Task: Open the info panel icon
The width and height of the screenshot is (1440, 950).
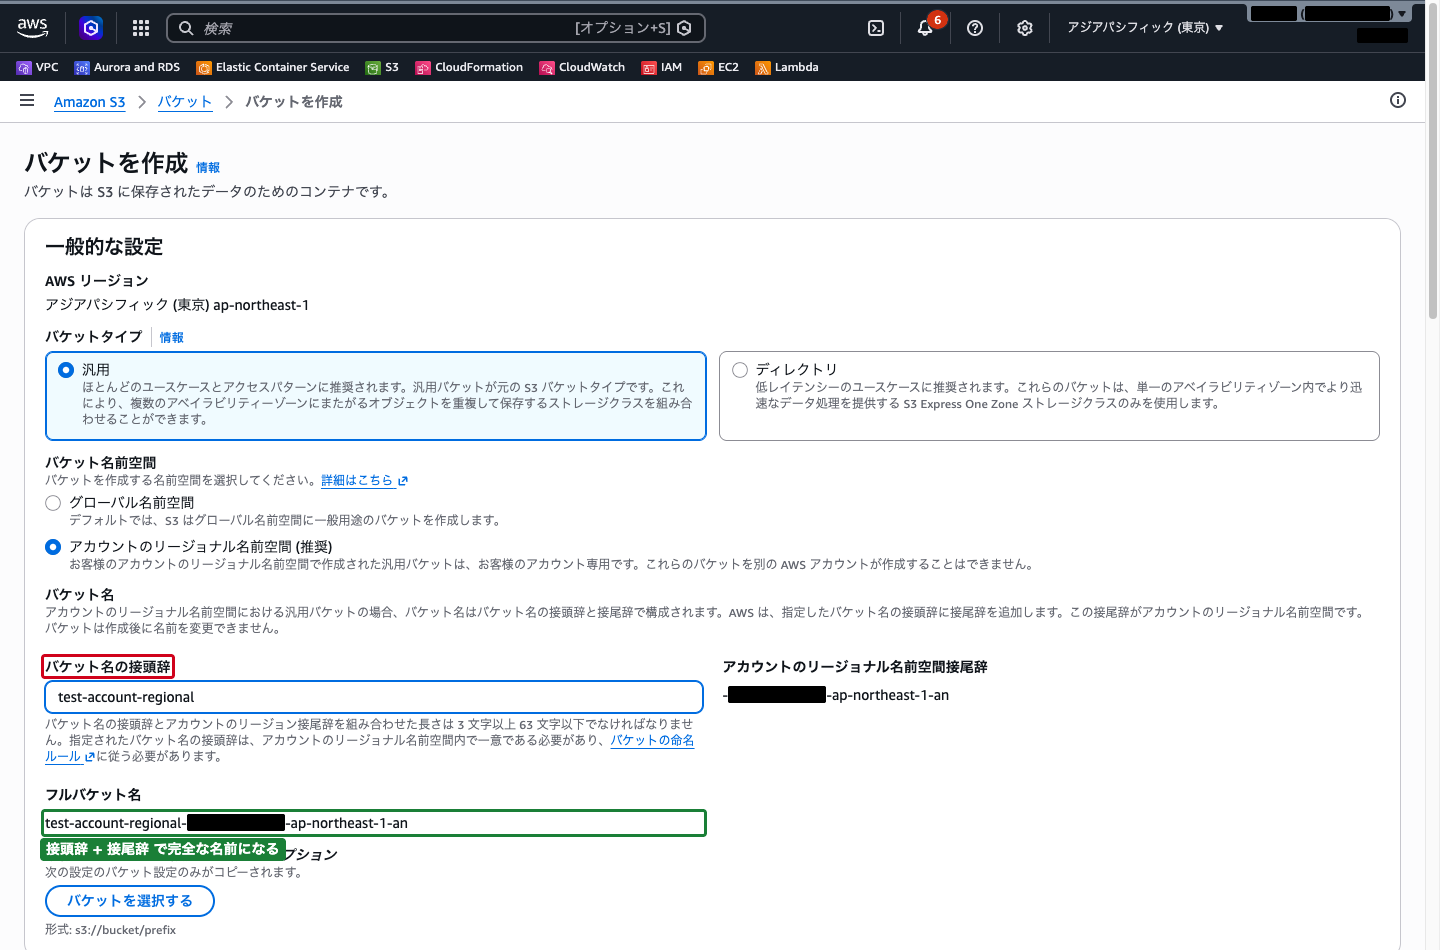Action: click(1398, 100)
